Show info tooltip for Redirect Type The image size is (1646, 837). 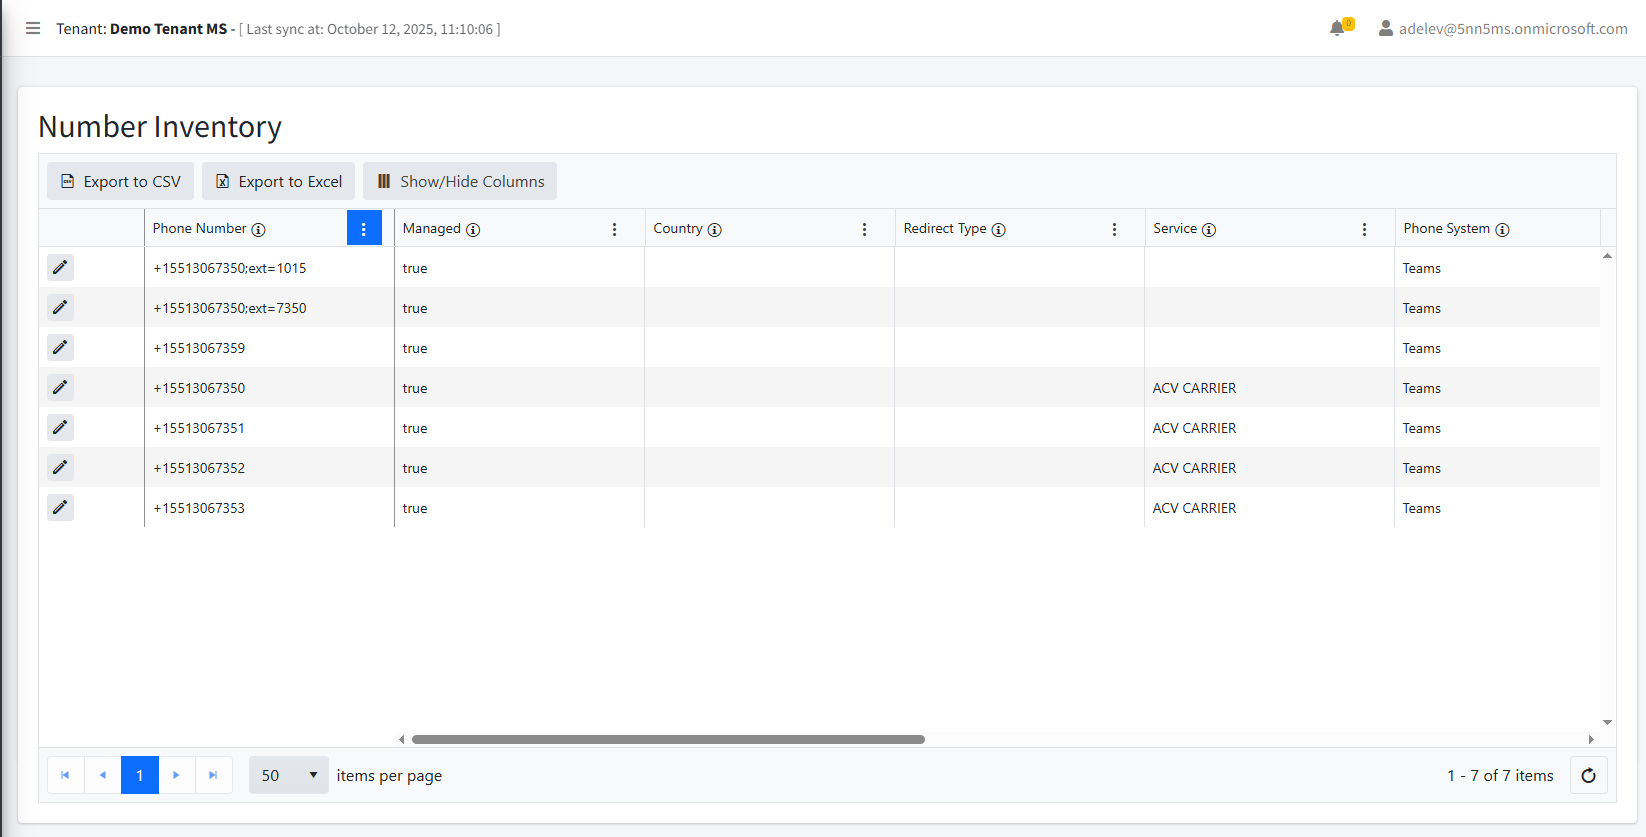click(998, 230)
